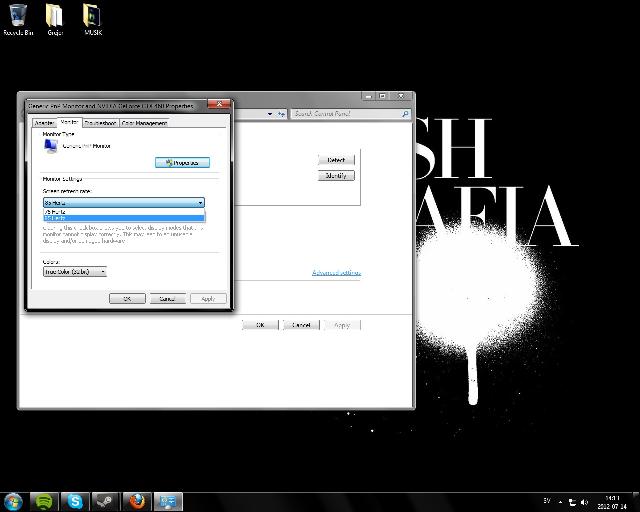Click the Windows Start orb
Viewport: 640px width, 512px height.
pyautogui.click(x=13, y=502)
